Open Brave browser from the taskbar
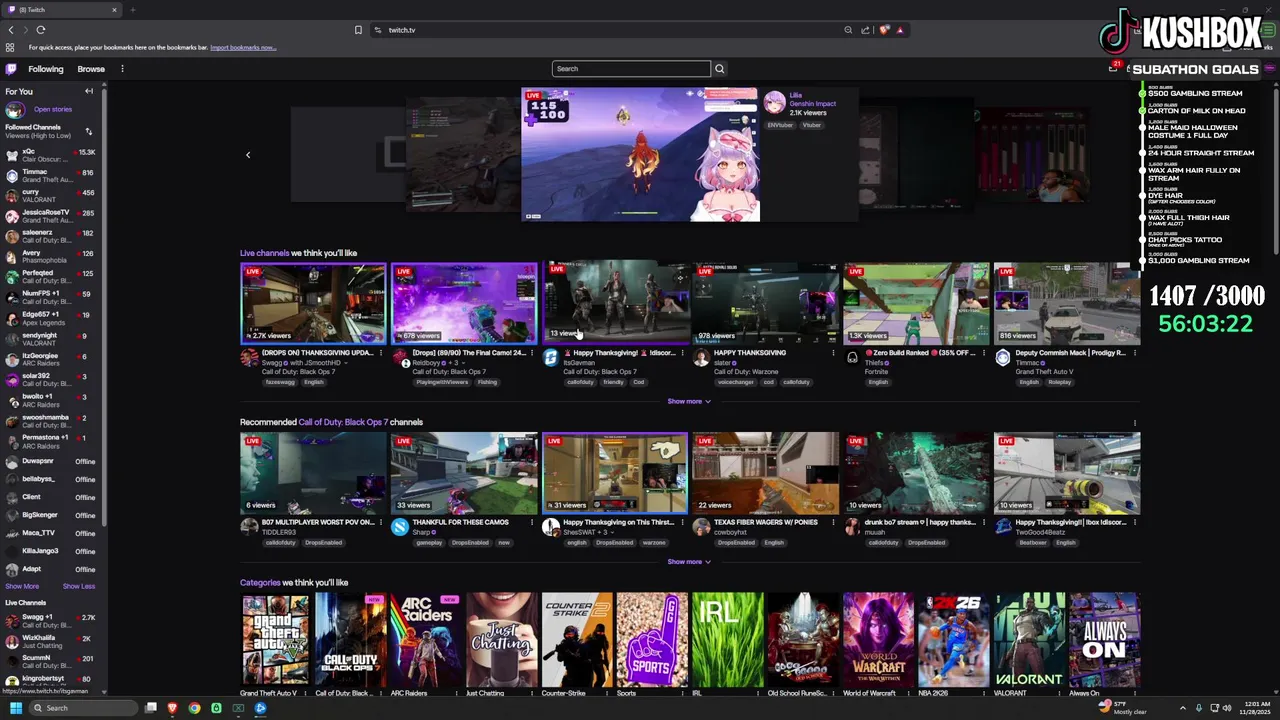This screenshot has width=1280, height=720. (x=172, y=708)
